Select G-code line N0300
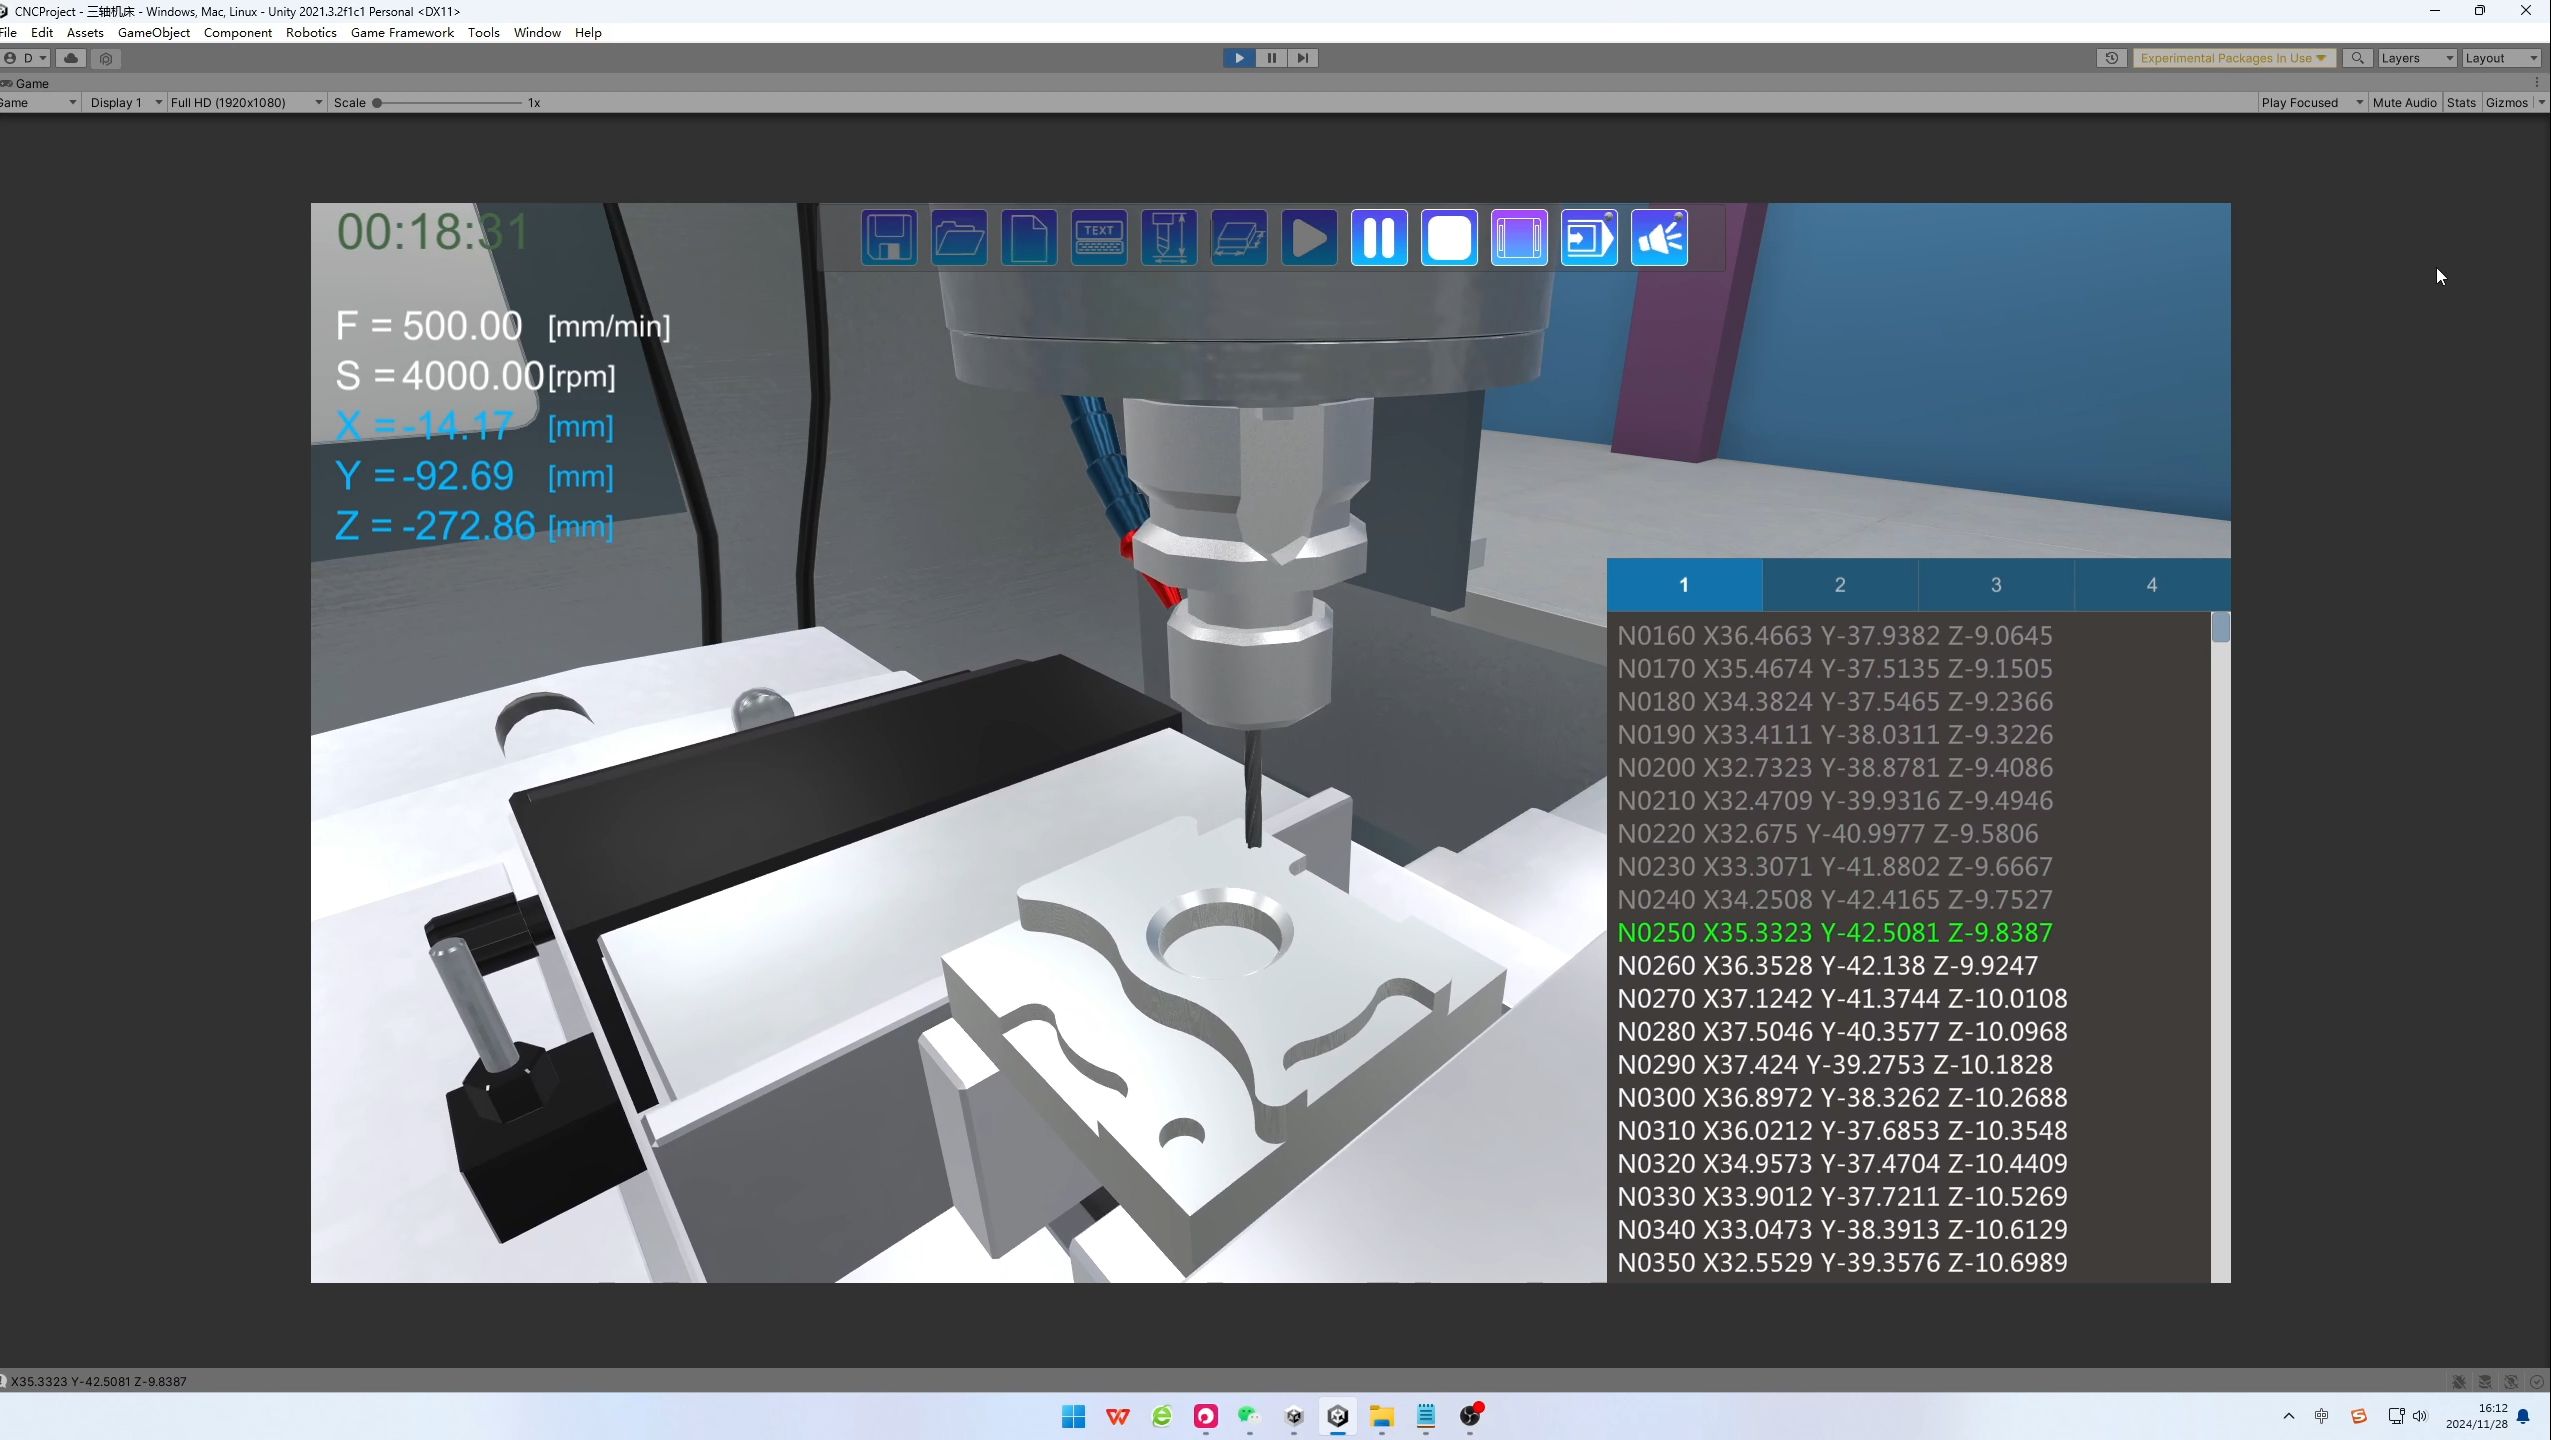Viewport: 2551px width, 1440px height. pos(1841,1097)
